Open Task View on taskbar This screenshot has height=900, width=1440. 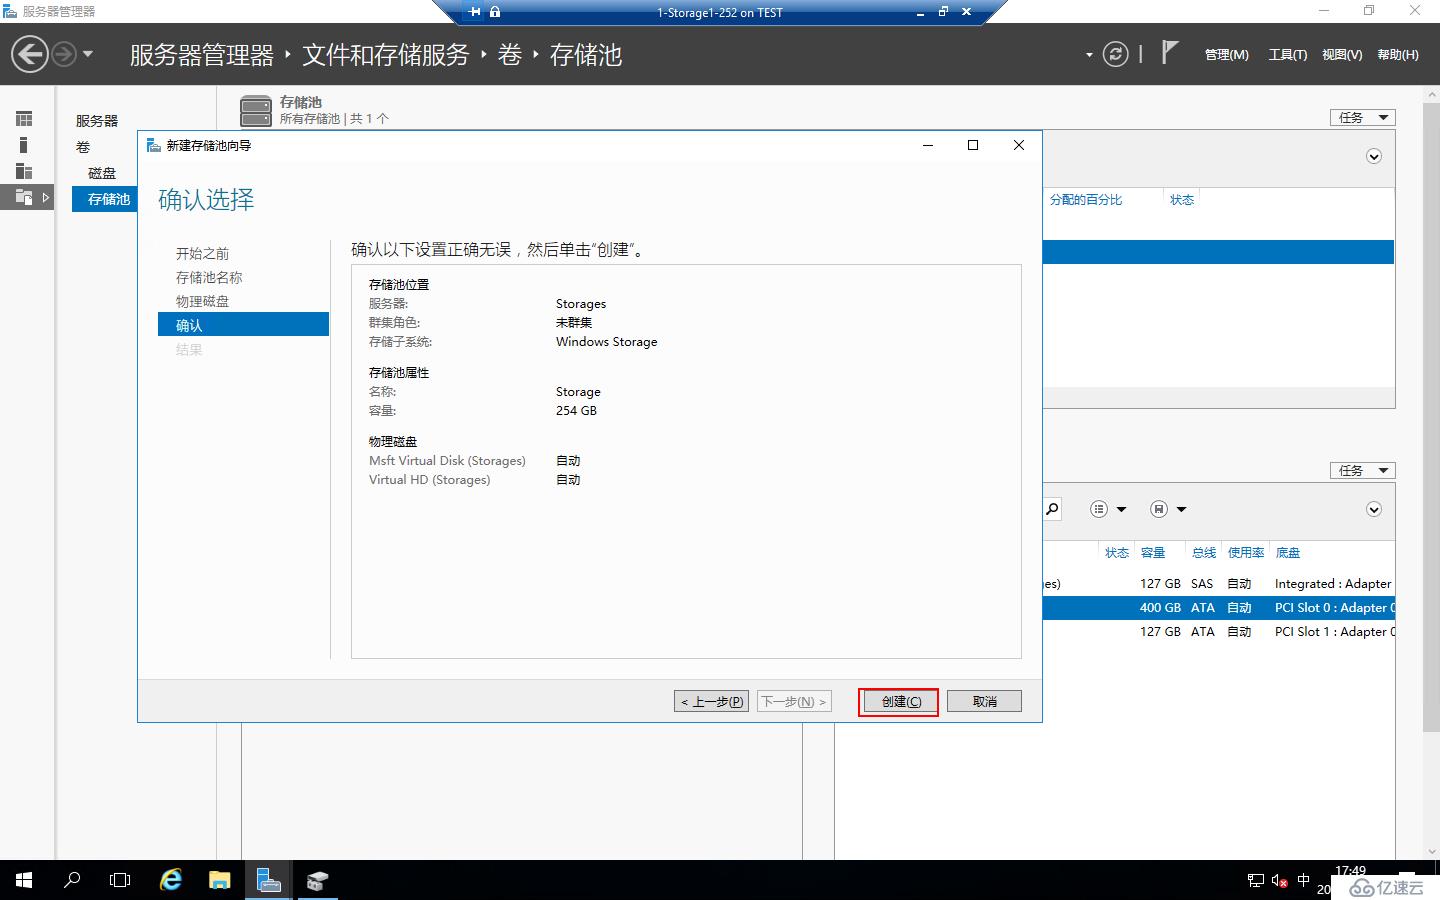pyautogui.click(x=120, y=880)
